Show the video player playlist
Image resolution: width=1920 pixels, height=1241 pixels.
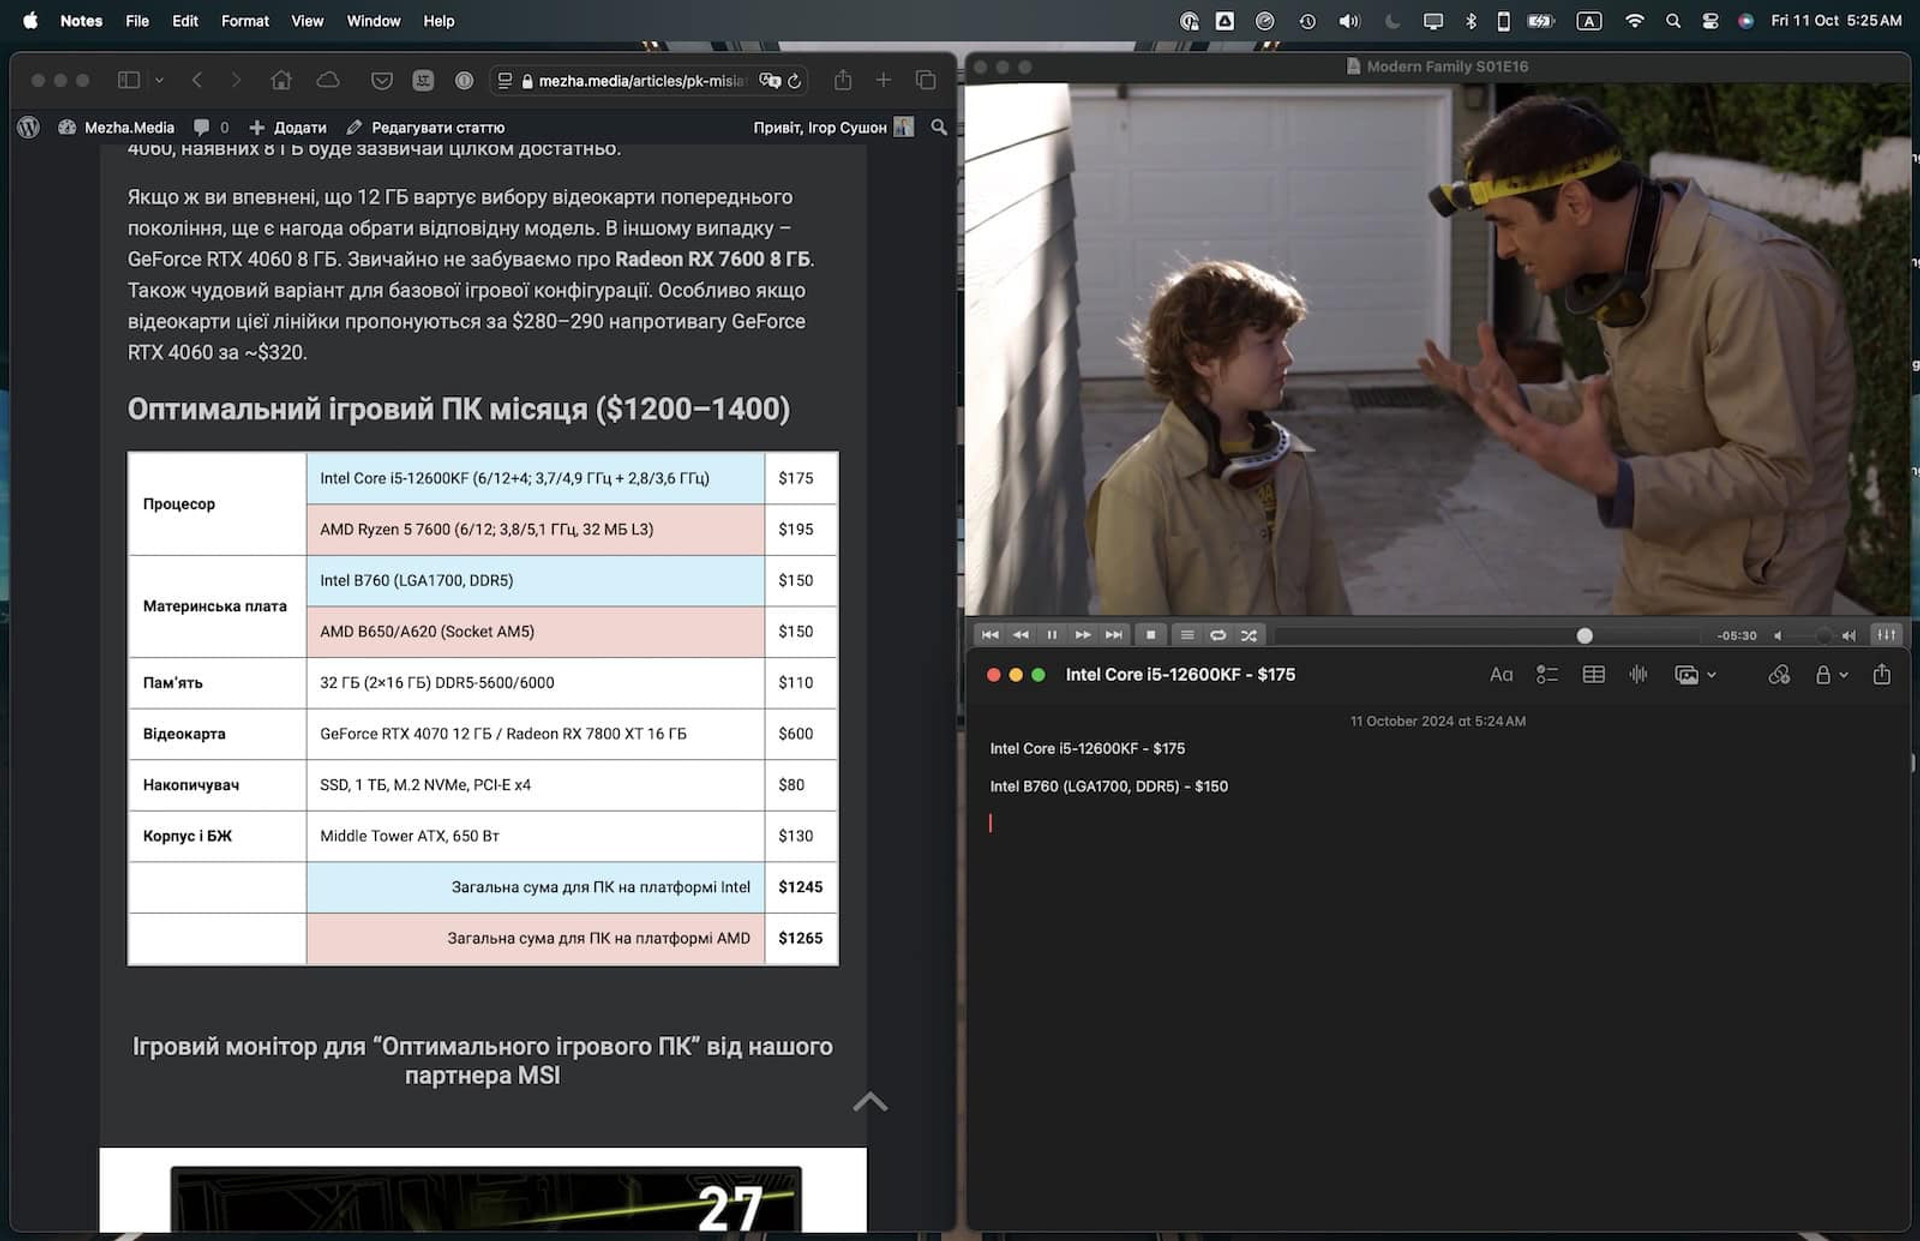pyautogui.click(x=1187, y=635)
